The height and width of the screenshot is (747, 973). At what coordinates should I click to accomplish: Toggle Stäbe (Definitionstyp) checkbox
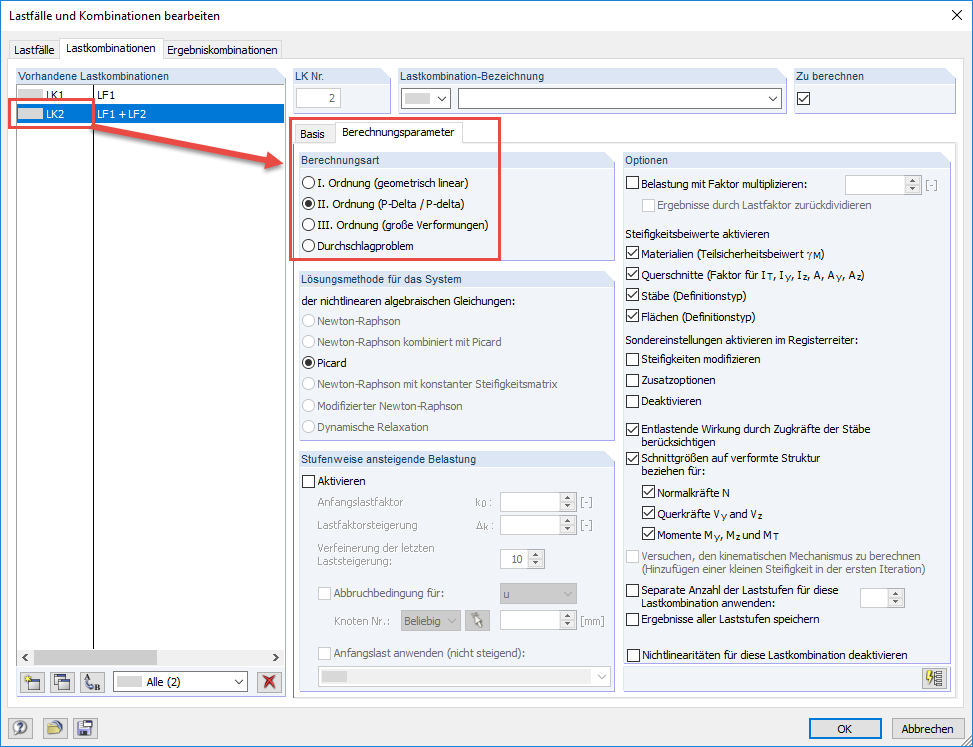(x=632, y=295)
